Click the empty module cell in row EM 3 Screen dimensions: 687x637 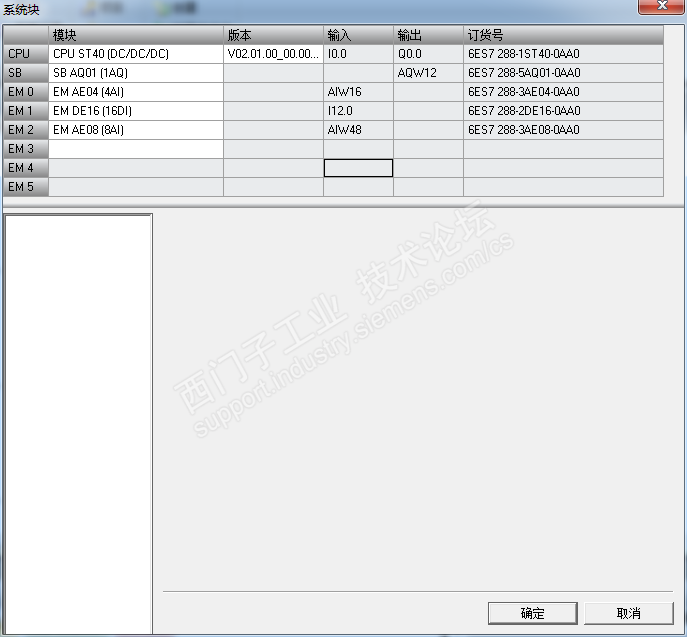coord(136,149)
